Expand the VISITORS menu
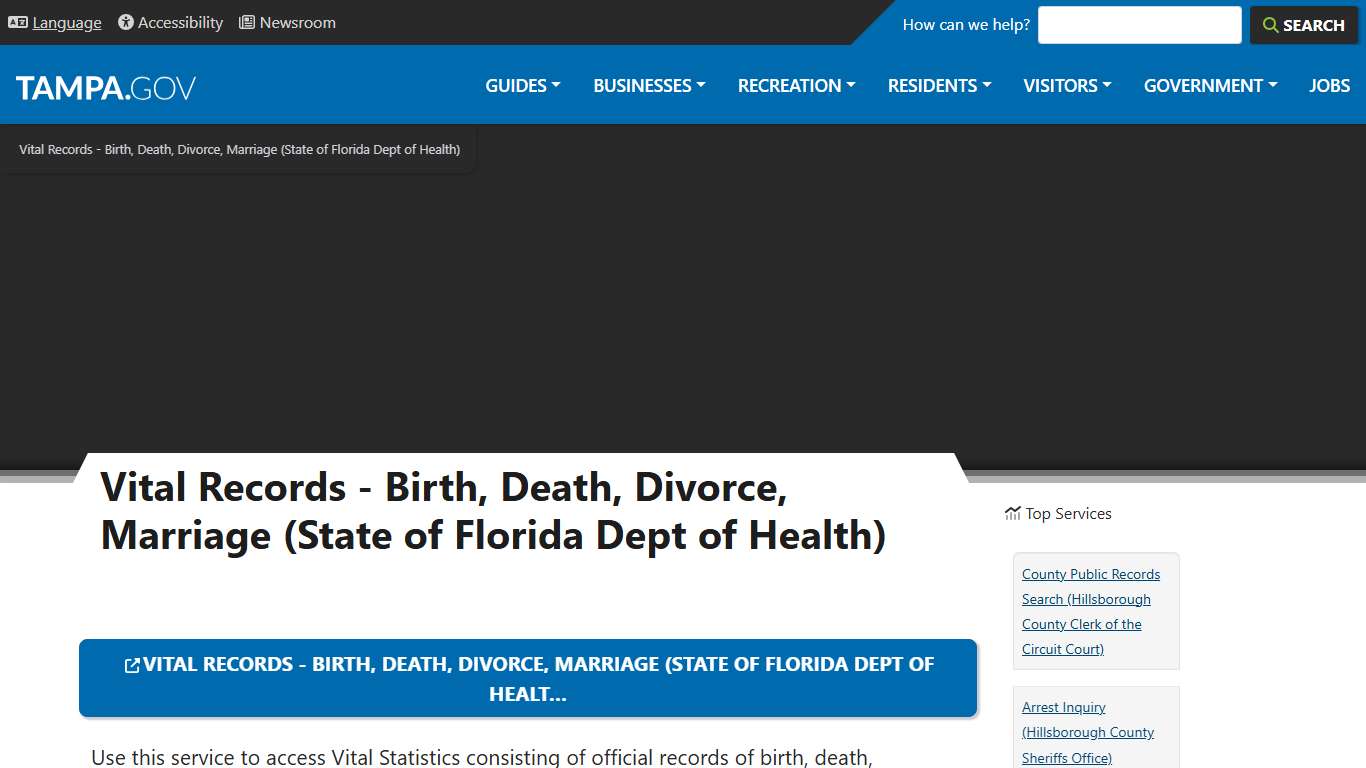This screenshot has width=1366, height=768. tap(1066, 86)
